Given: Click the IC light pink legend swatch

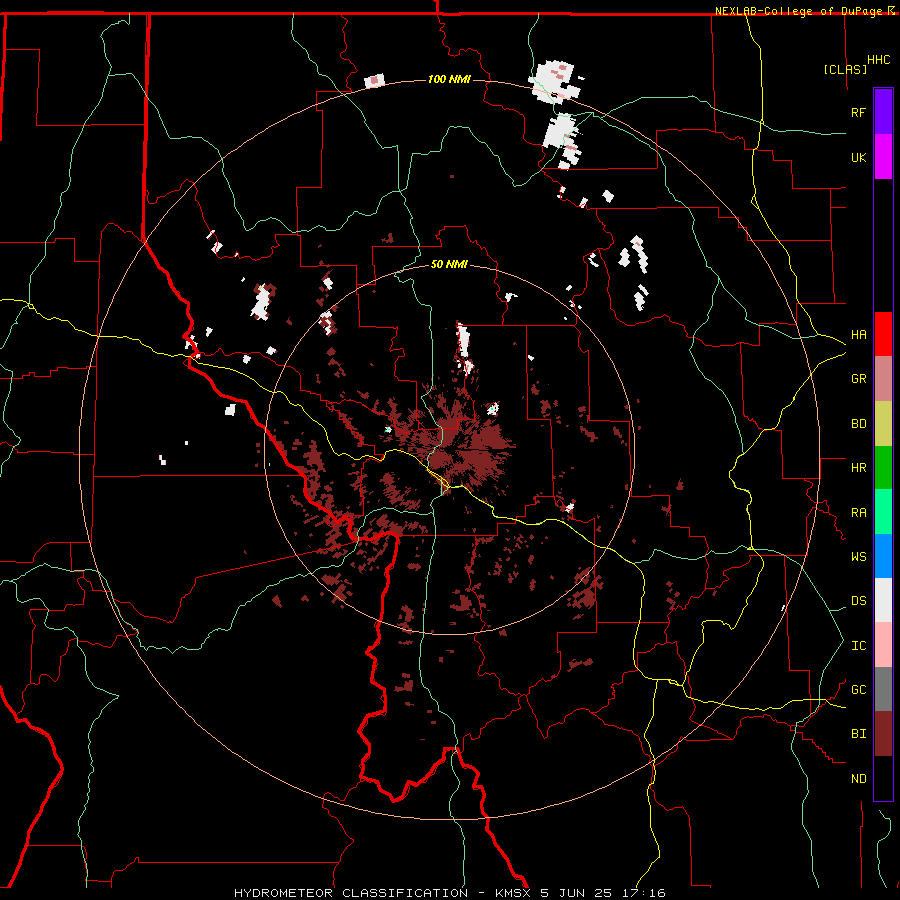Looking at the screenshot, I should coord(883,645).
